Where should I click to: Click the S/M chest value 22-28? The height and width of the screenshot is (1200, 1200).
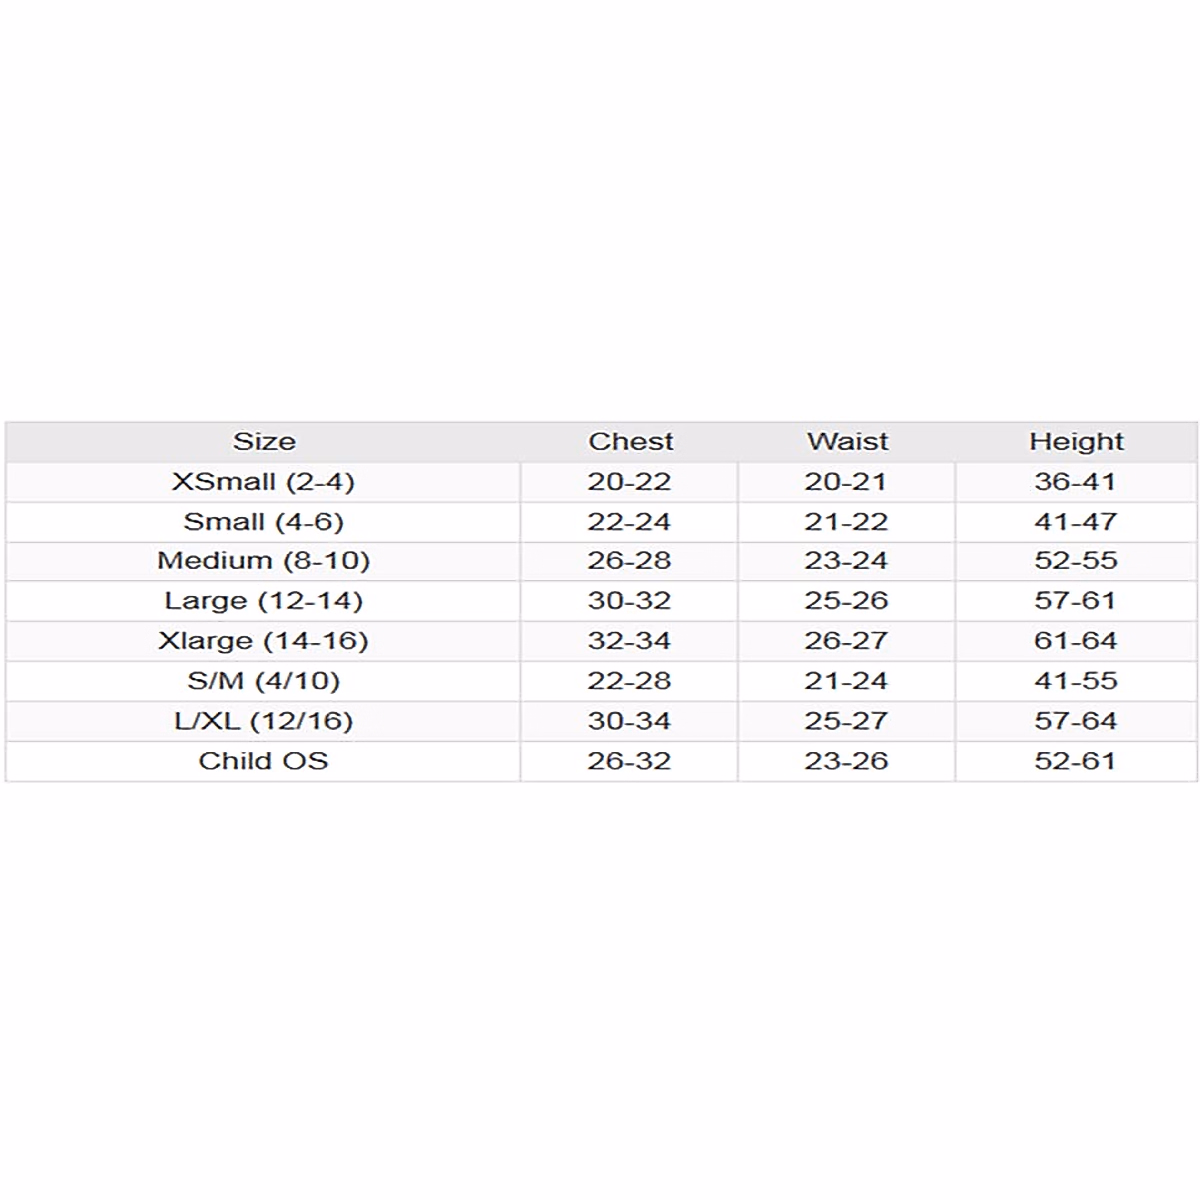[x=629, y=680]
